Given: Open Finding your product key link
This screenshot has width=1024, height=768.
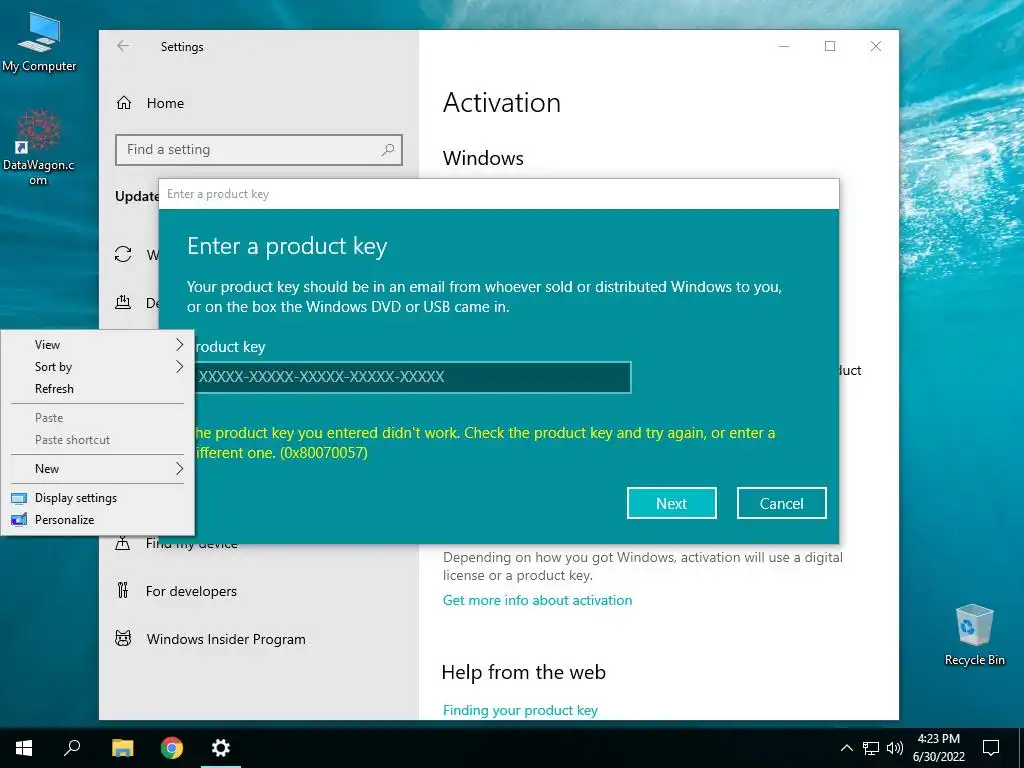Looking at the screenshot, I should [x=520, y=711].
